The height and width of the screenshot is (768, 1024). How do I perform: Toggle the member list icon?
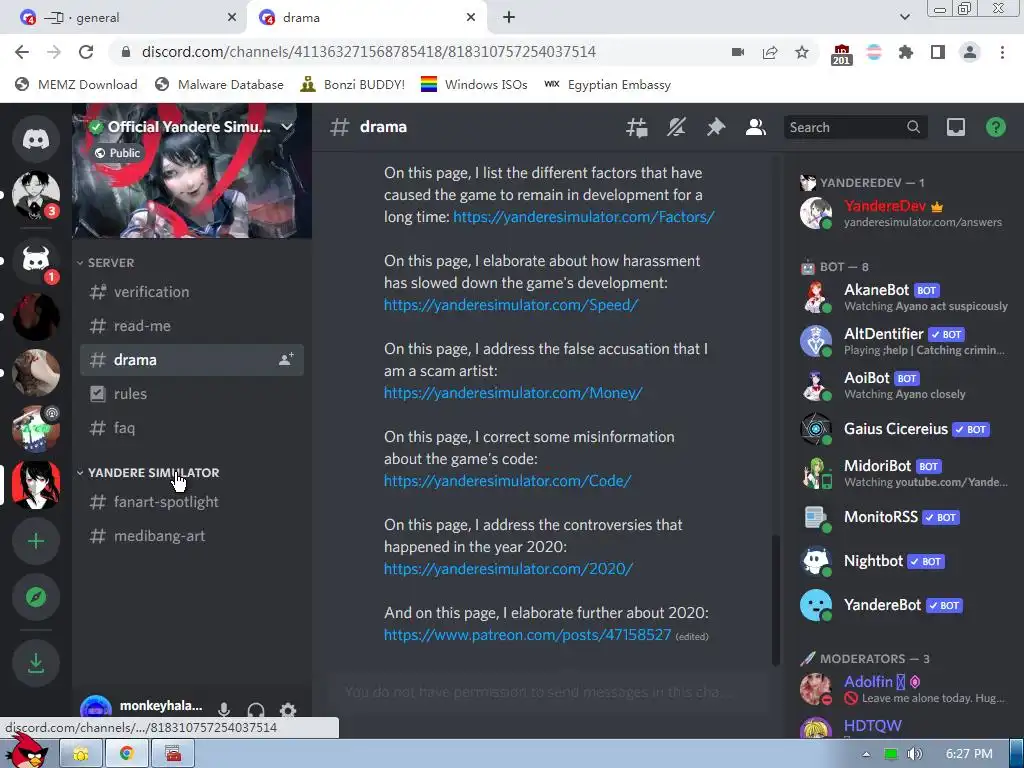pyautogui.click(x=756, y=127)
